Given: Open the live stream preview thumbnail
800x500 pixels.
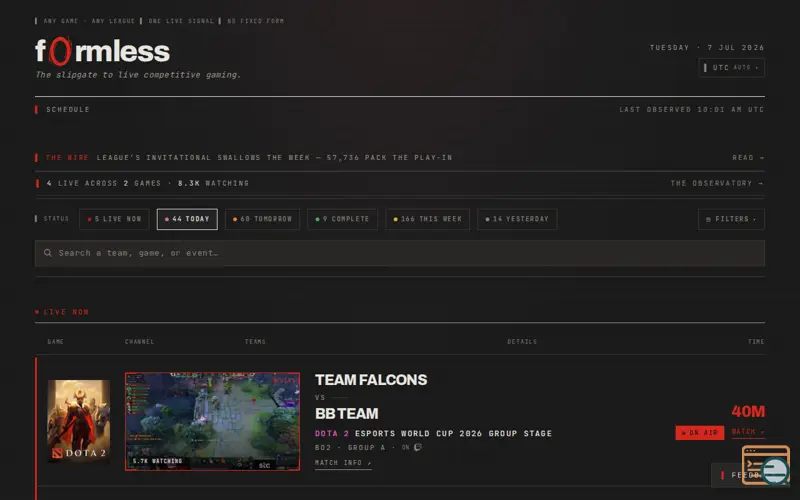Looking at the screenshot, I should [x=212, y=421].
